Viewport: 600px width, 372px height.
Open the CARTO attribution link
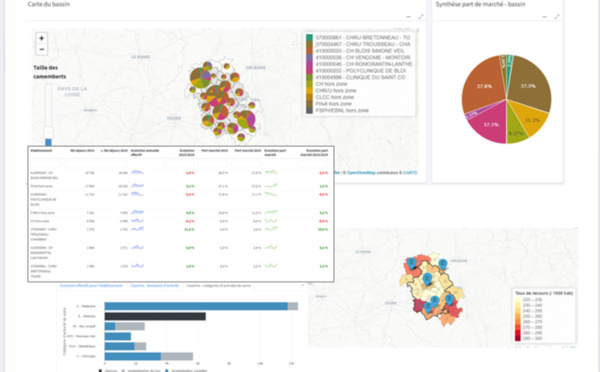click(x=410, y=173)
